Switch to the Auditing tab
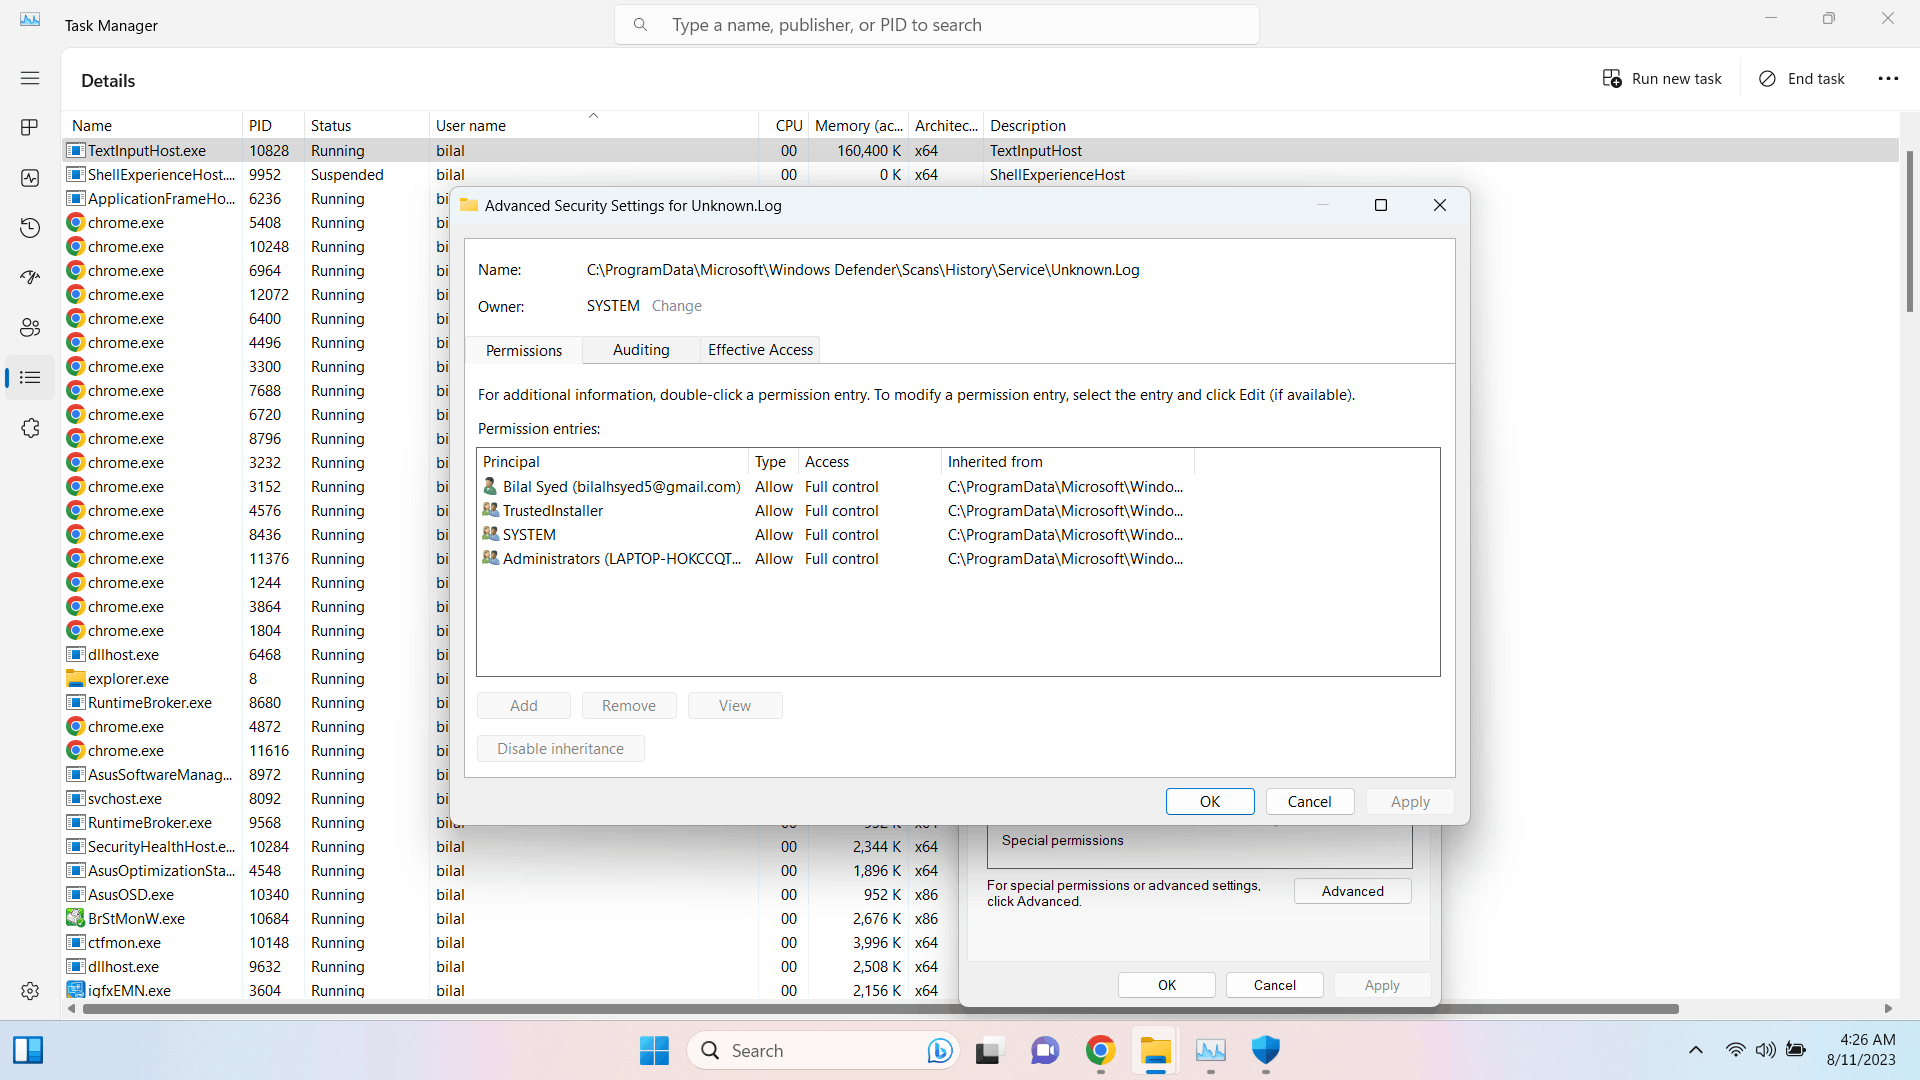The image size is (1920, 1080). click(x=640, y=349)
